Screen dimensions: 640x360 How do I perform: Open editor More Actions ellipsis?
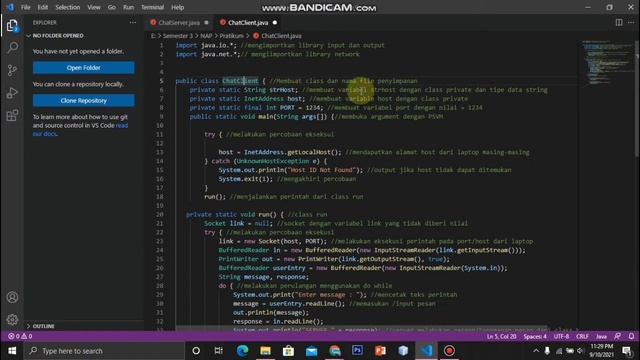tap(631, 22)
